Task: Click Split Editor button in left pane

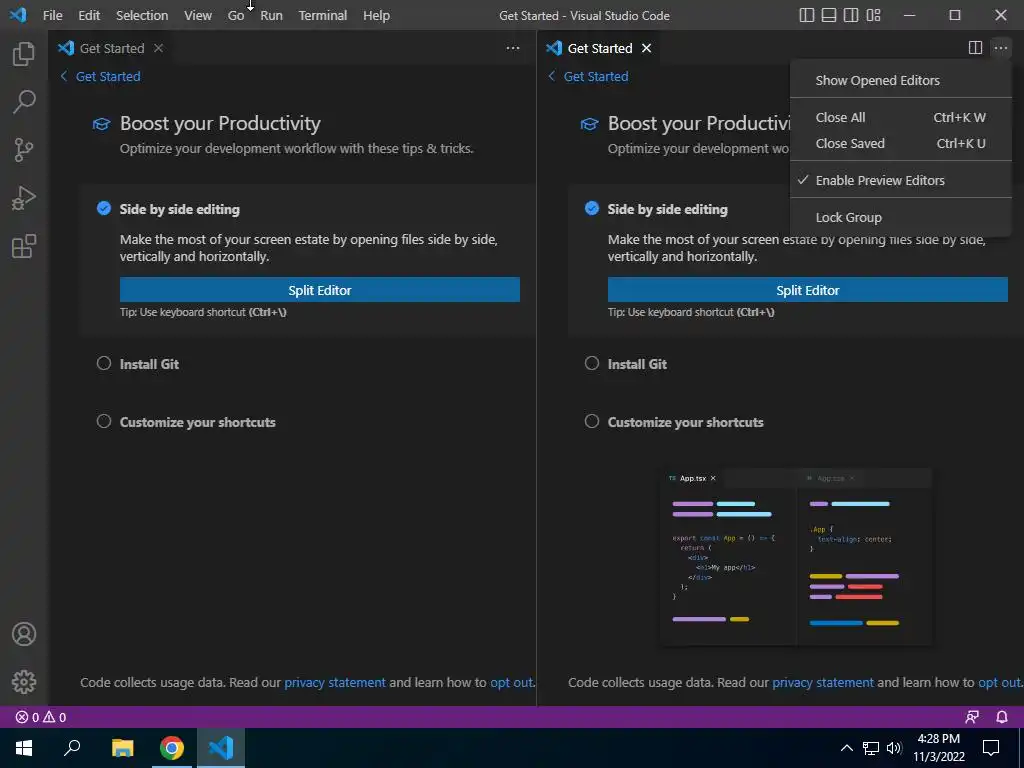Action: [x=319, y=289]
